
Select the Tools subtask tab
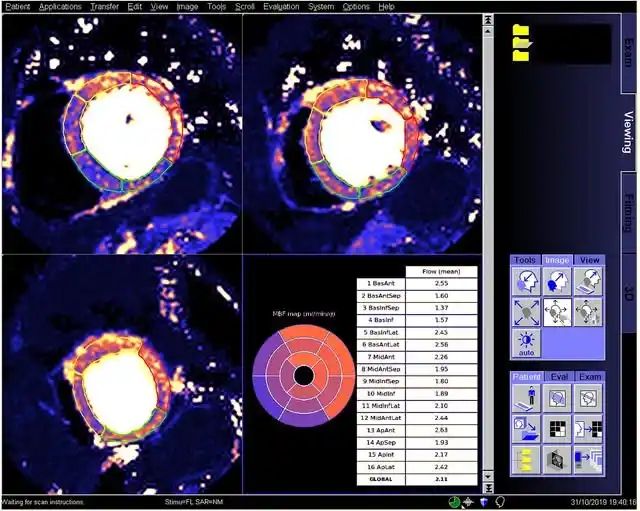[x=525, y=260]
